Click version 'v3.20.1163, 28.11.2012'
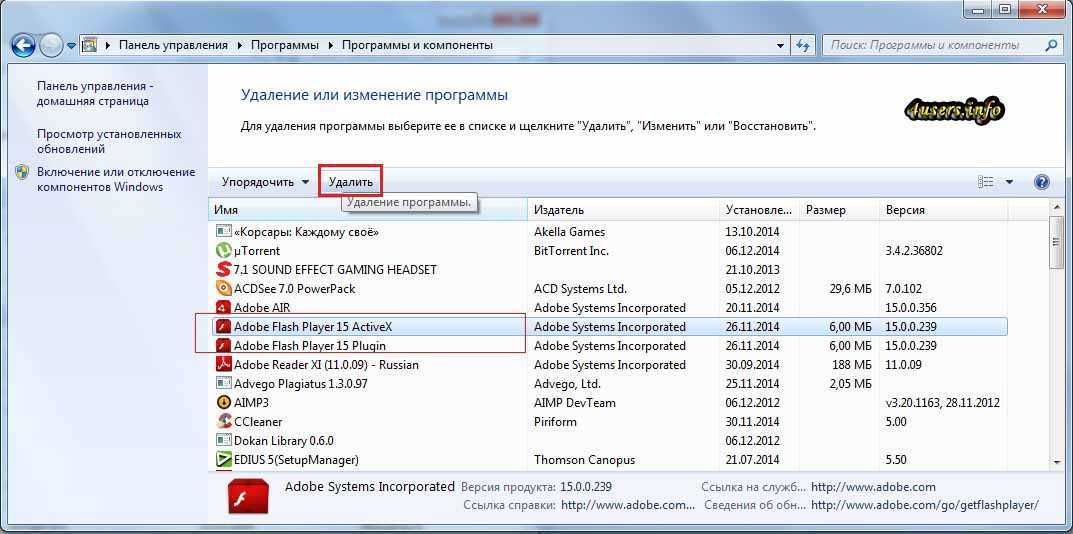Image resolution: width=1073 pixels, height=534 pixels. point(943,403)
